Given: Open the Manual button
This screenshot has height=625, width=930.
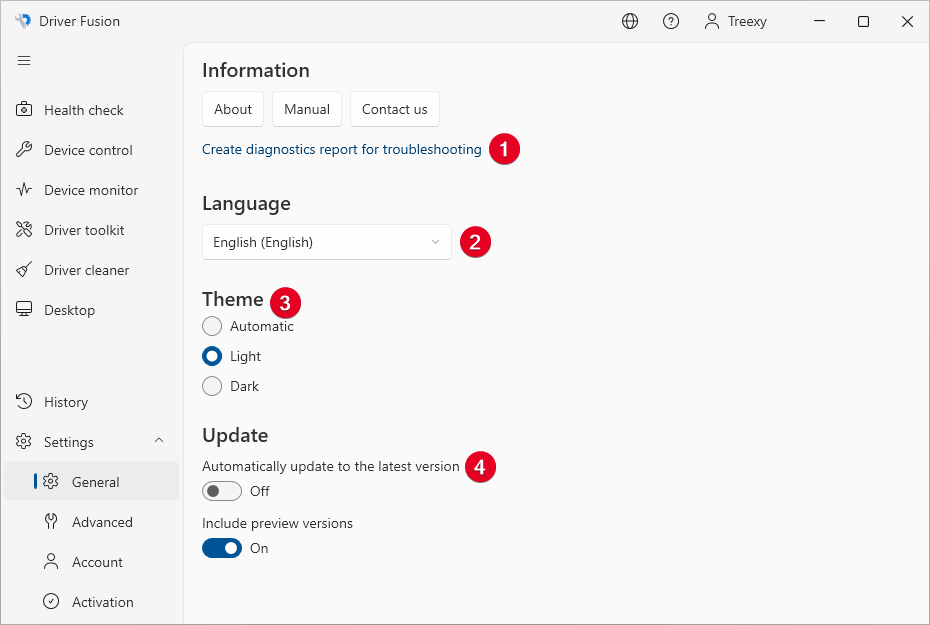Looking at the screenshot, I should (x=307, y=109).
